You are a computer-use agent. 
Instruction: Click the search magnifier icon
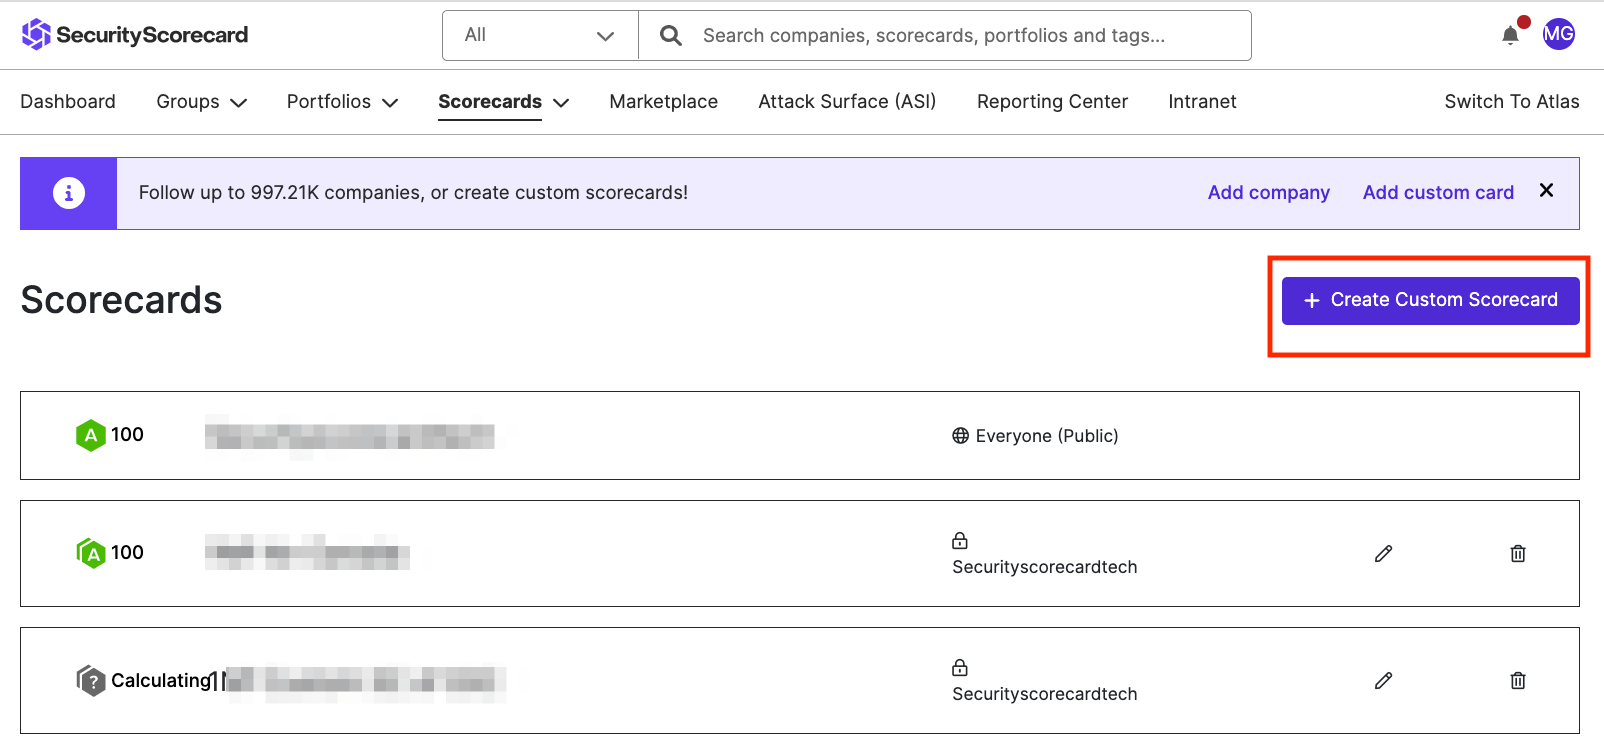point(671,36)
